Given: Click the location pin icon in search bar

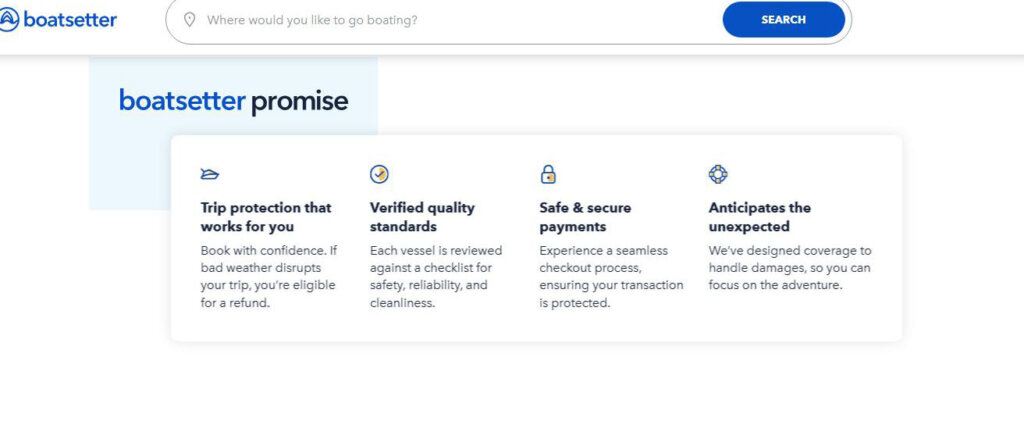Looking at the screenshot, I should tap(189, 19).
